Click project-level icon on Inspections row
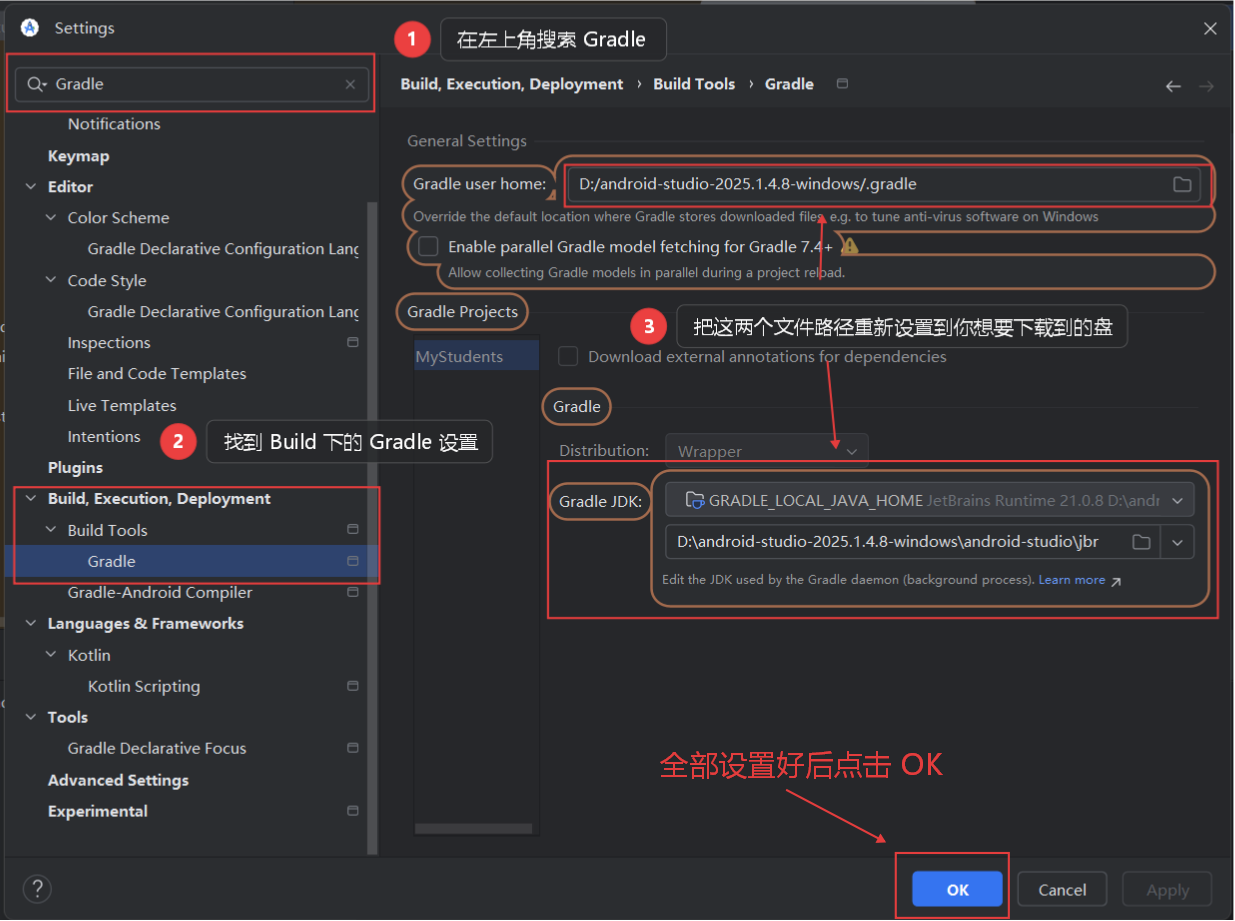This screenshot has width=1235, height=921. [x=352, y=342]
